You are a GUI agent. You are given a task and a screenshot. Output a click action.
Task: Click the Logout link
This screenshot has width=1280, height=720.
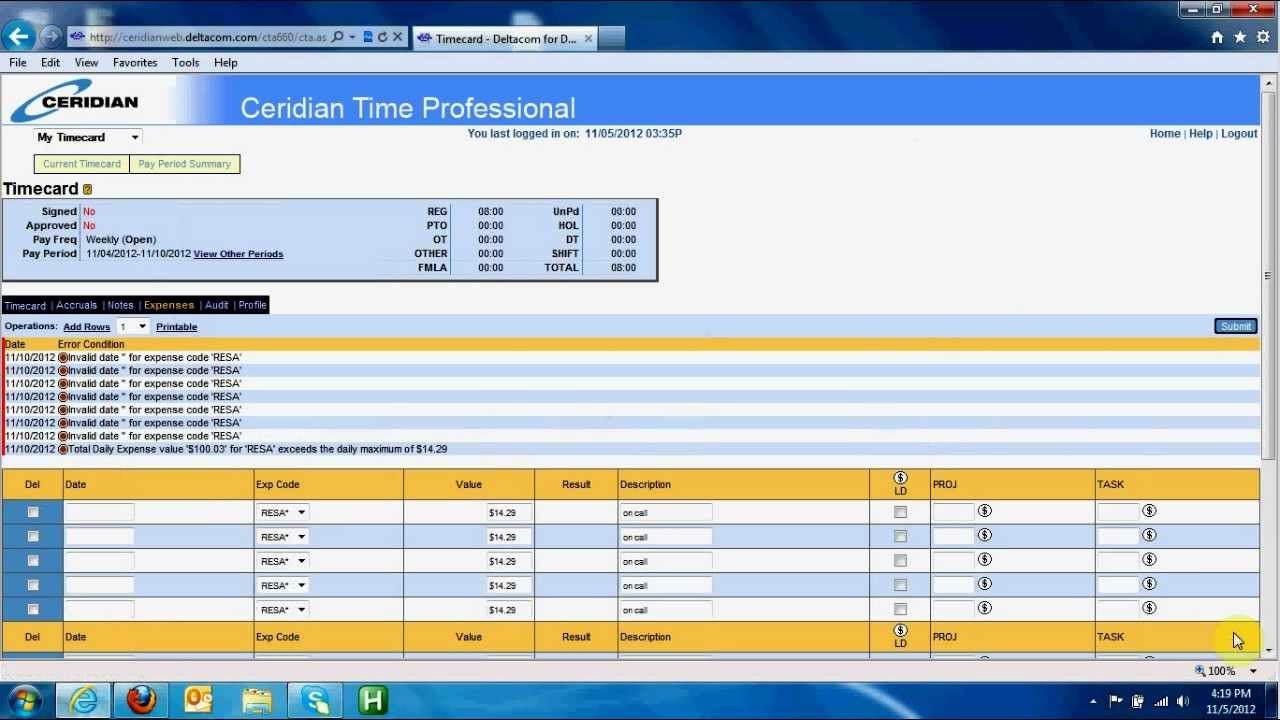point(1239,133)
